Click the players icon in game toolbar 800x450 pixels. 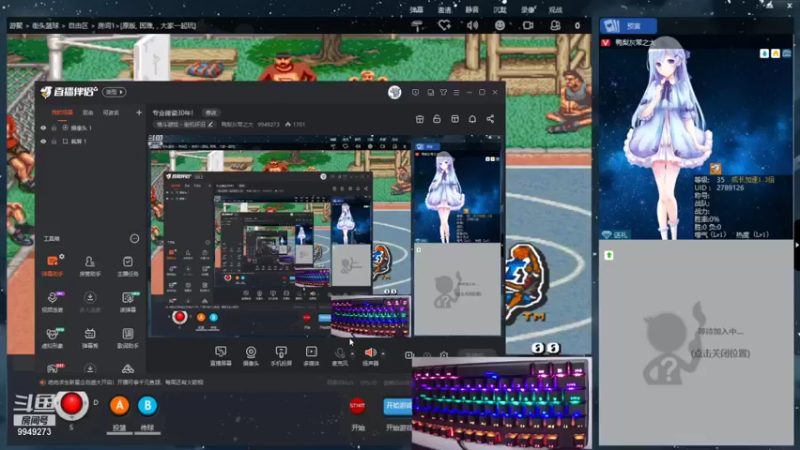tap(555, 25)
